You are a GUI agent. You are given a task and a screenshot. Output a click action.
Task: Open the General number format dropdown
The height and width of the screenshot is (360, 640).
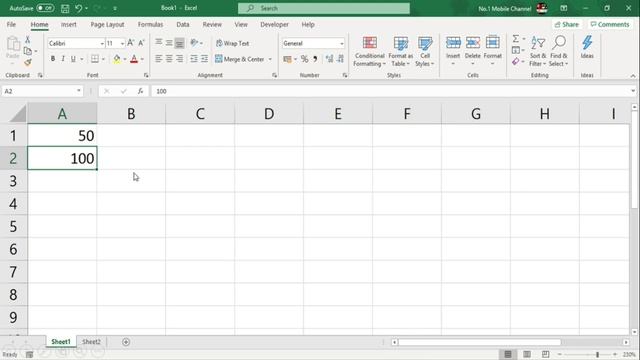[342, 43]
